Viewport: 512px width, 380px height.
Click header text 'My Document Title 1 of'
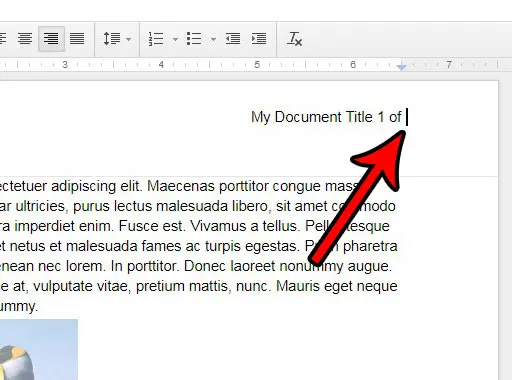click(326, 117)
